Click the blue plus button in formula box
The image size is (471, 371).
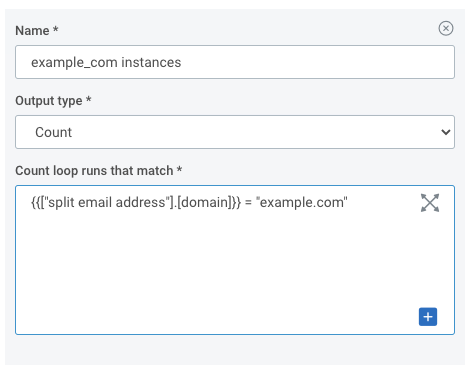coord(428,317)
